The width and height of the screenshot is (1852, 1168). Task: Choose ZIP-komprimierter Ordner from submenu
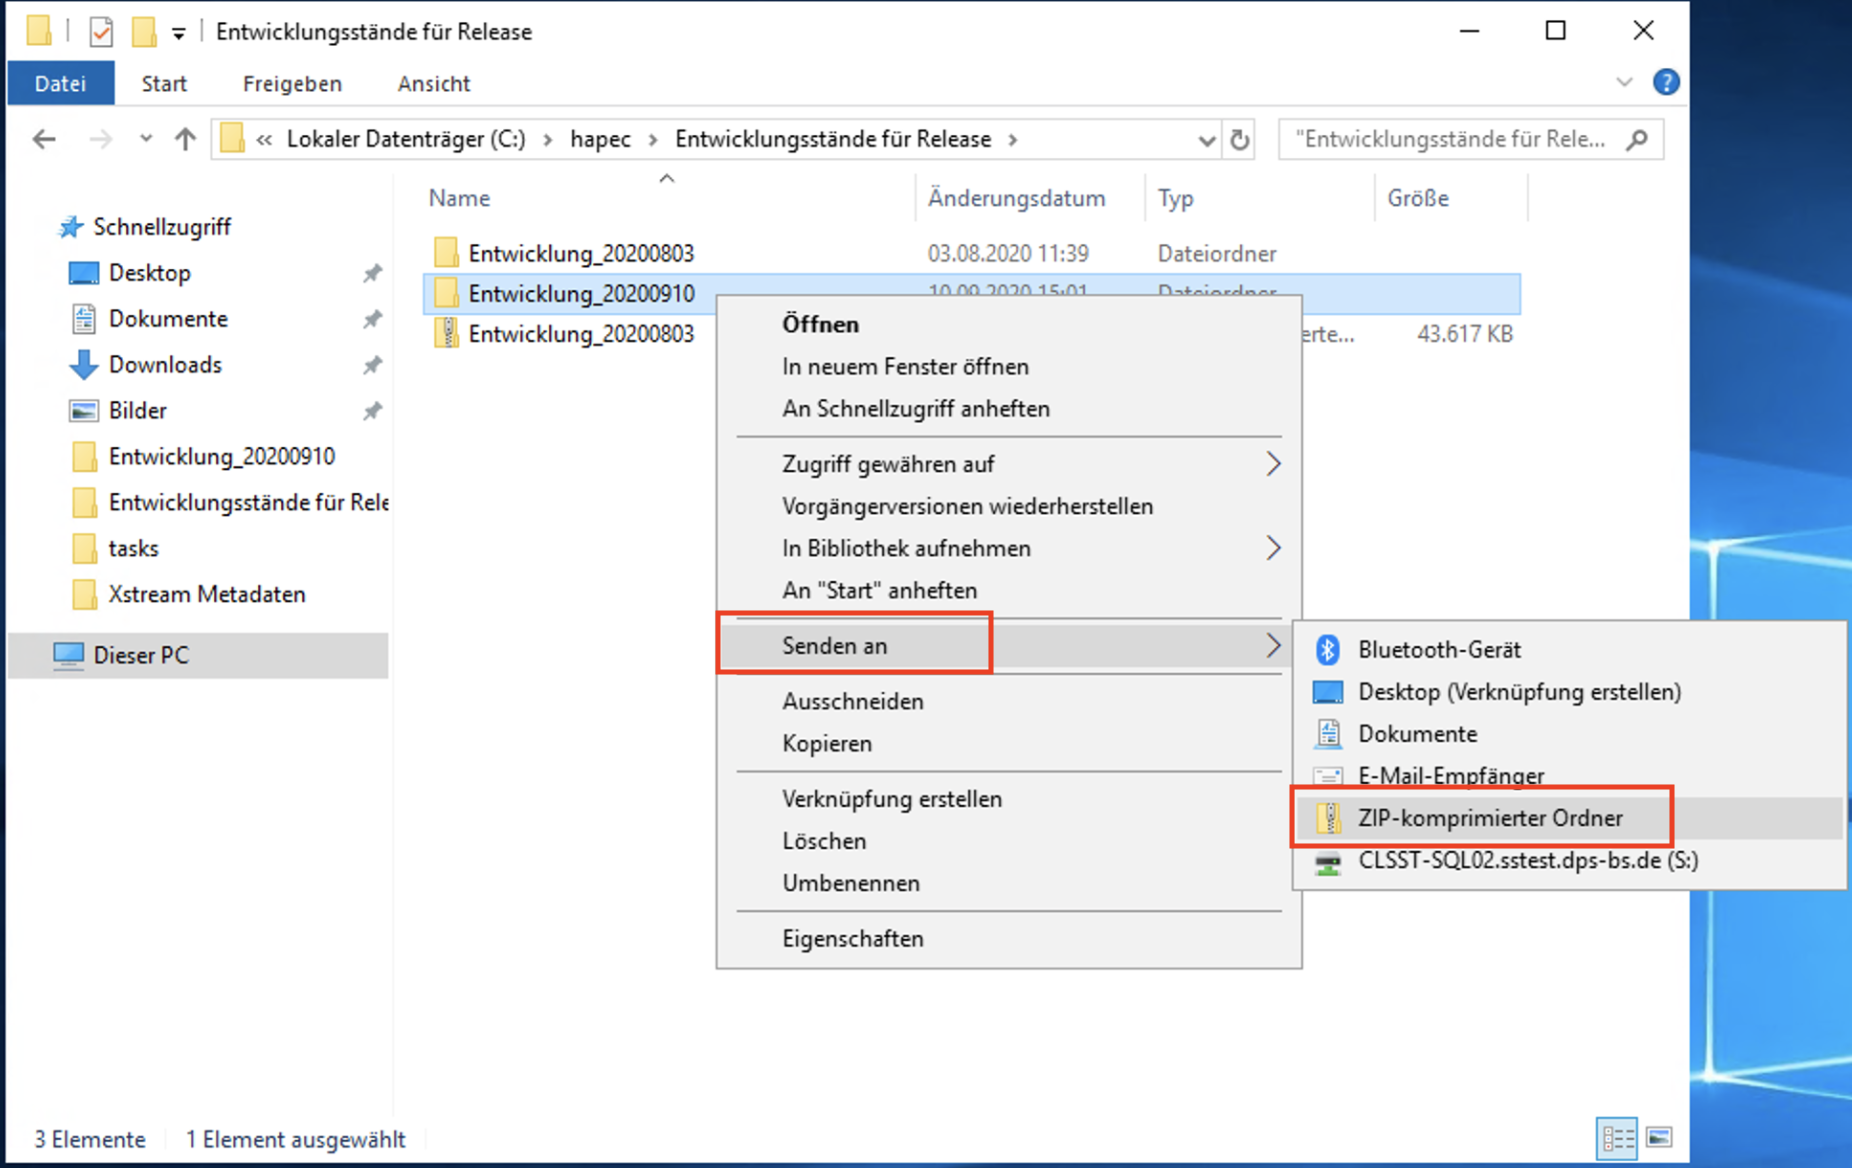coord(1489,818)
